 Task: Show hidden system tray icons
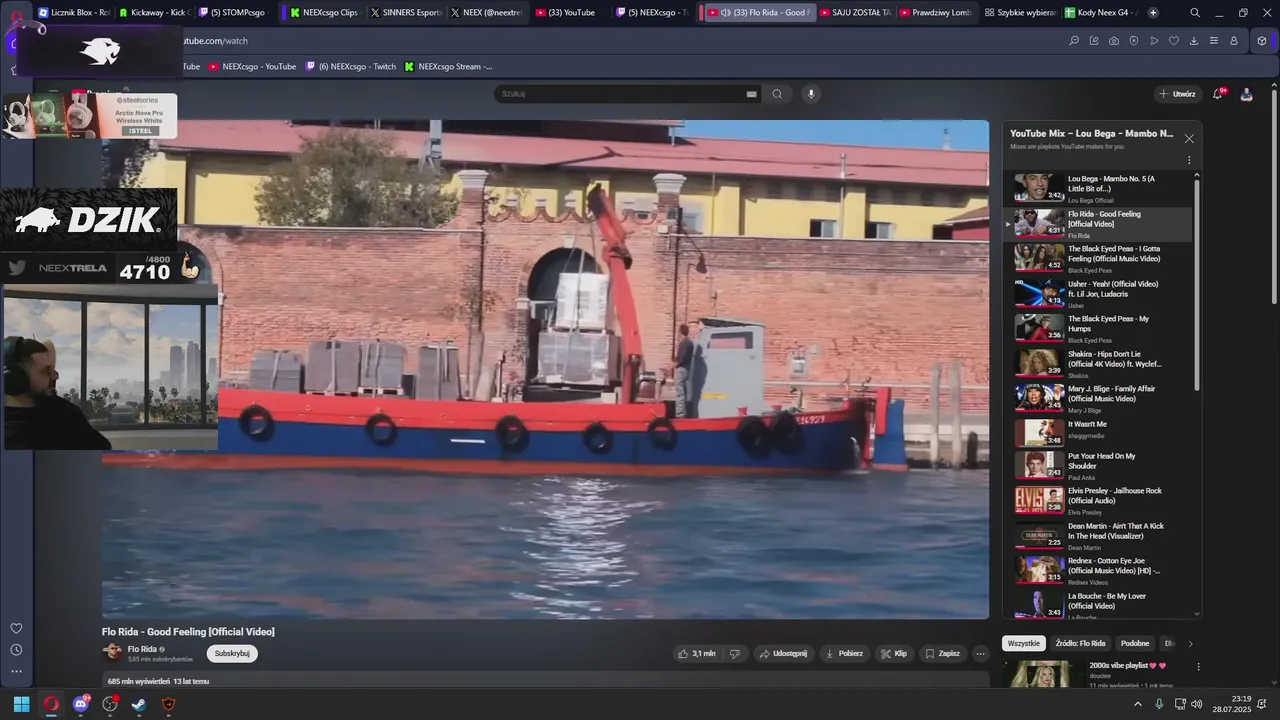pos(1137,704)
